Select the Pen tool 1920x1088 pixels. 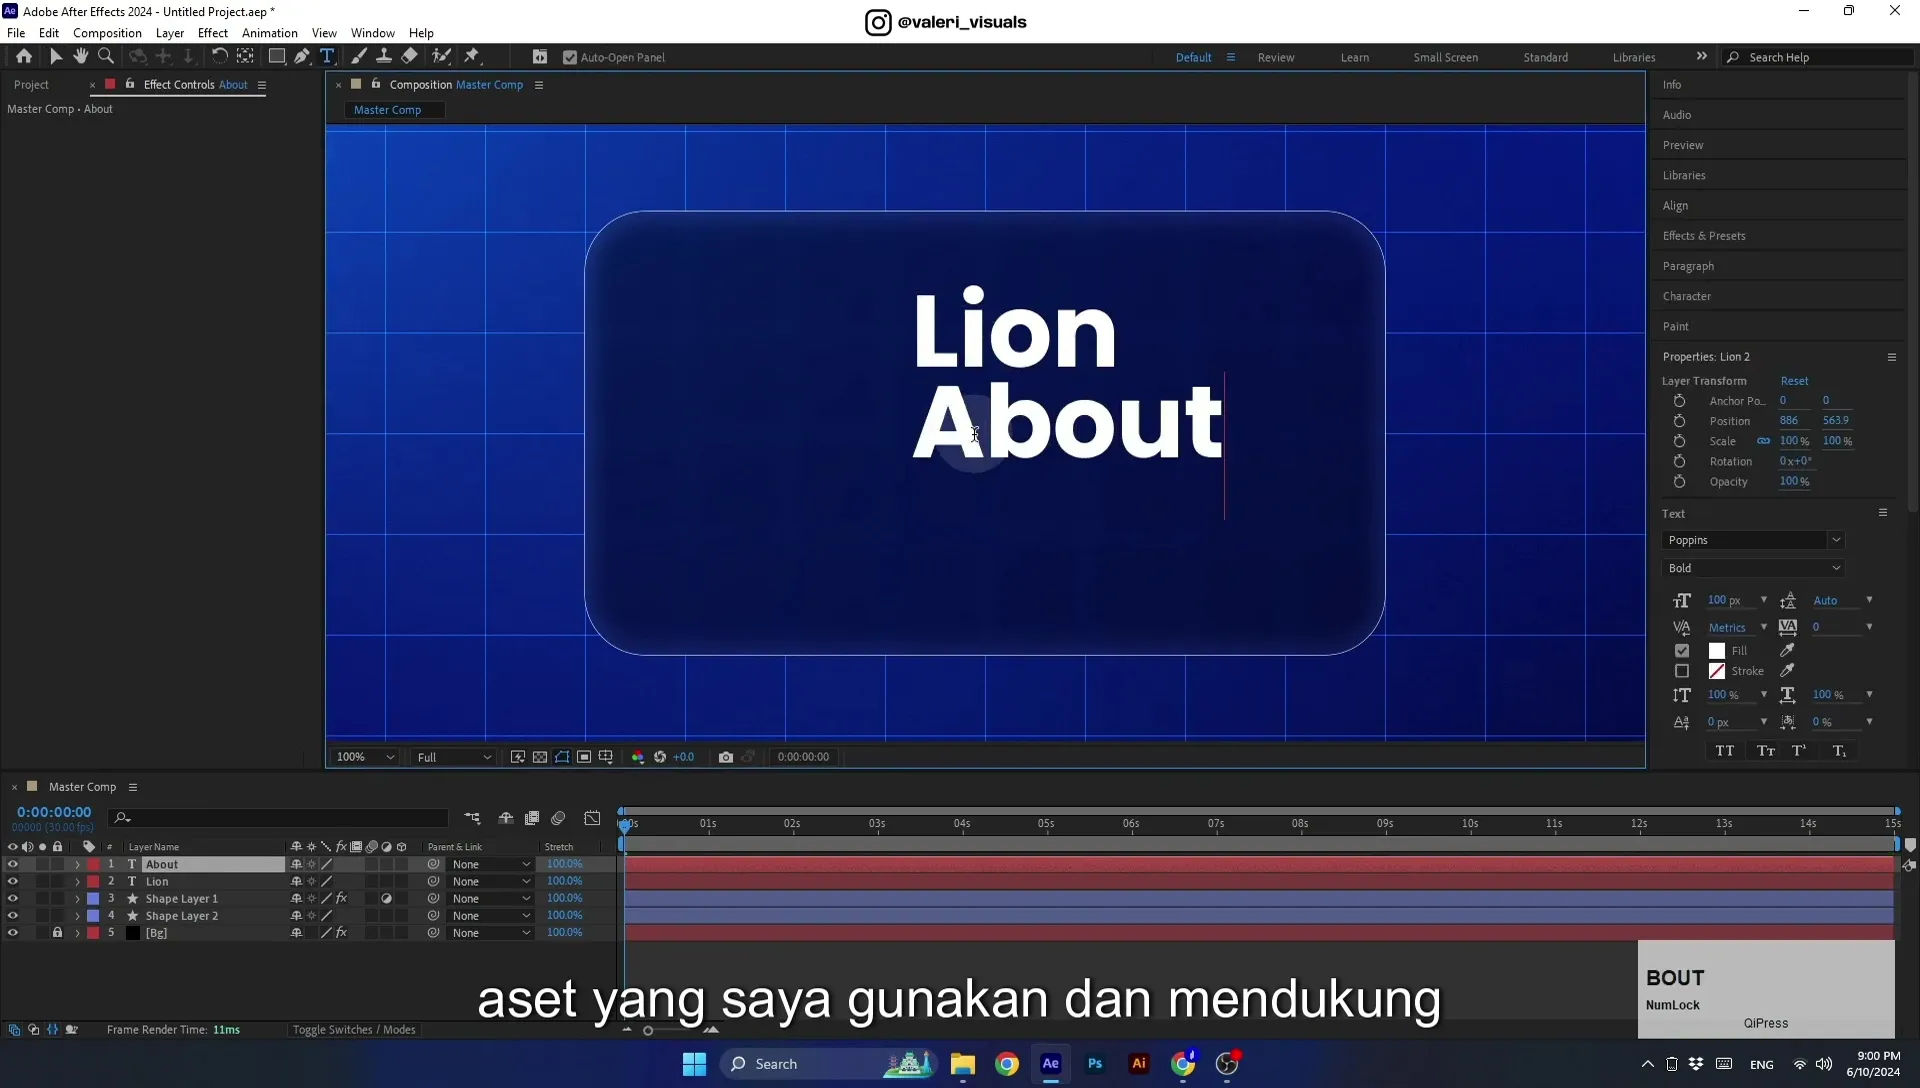[301, 57]
